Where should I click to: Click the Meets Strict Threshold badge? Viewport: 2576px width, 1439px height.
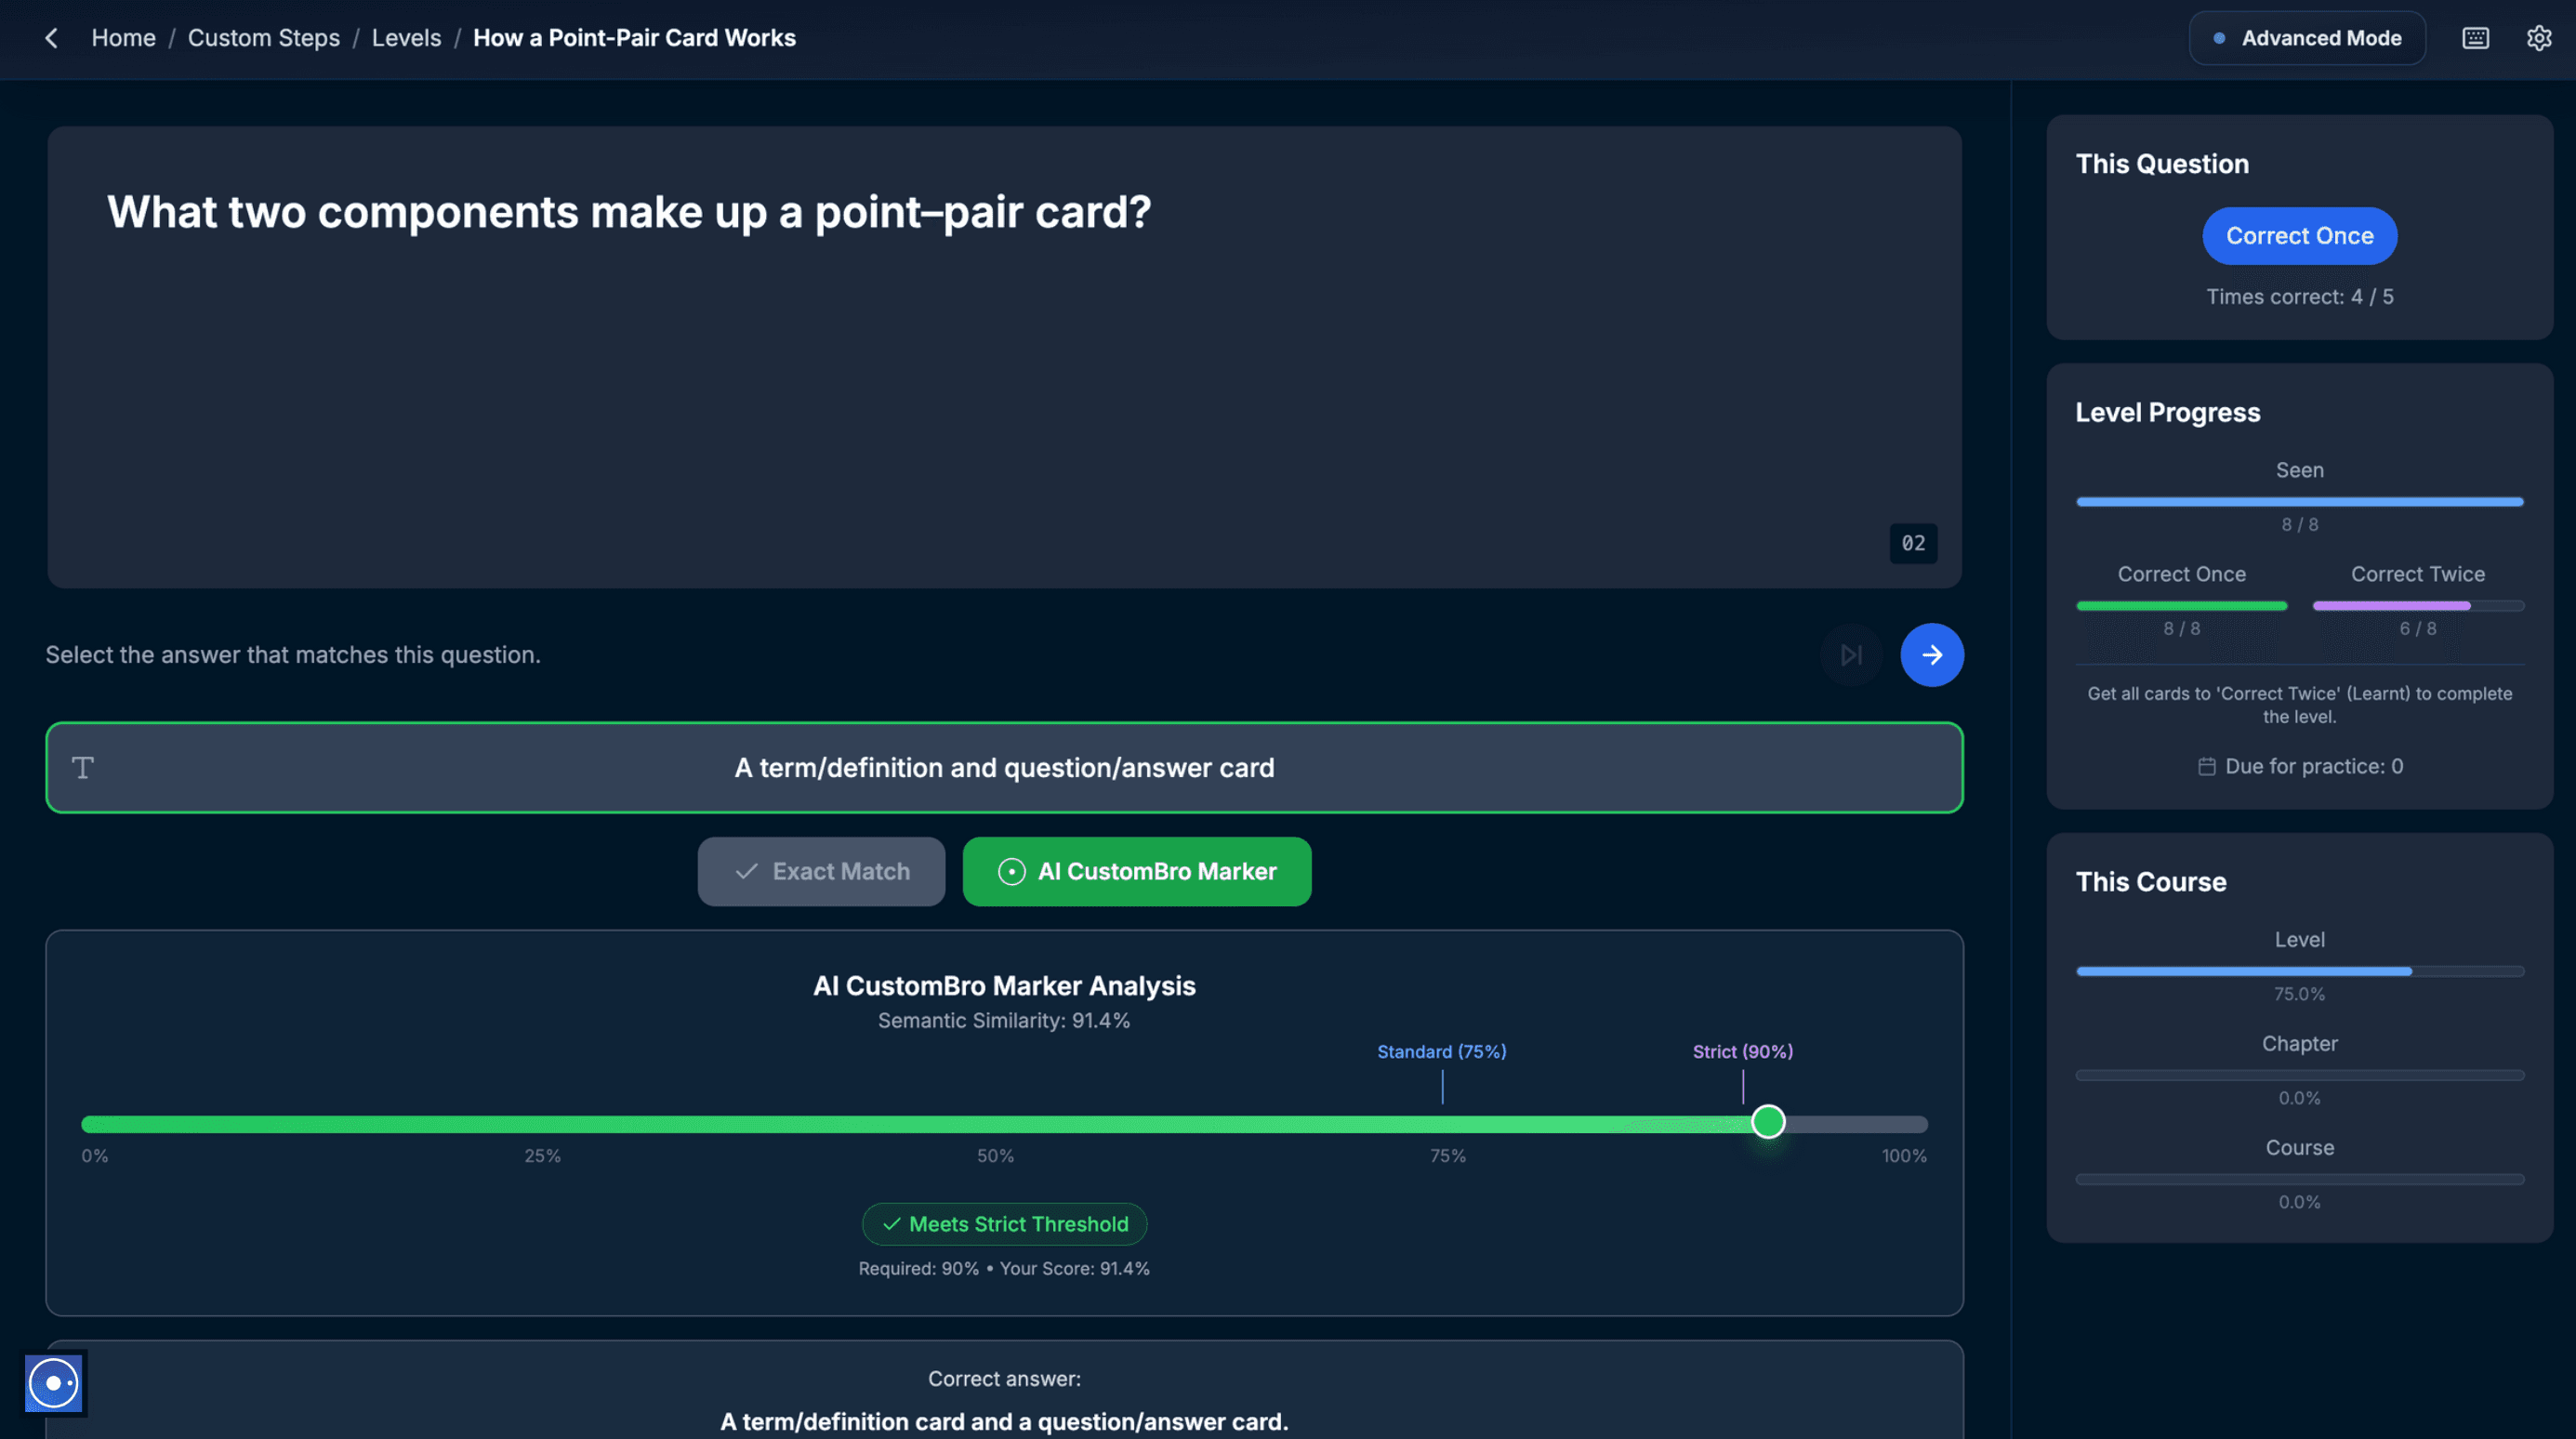(x=1004, y=1224)
